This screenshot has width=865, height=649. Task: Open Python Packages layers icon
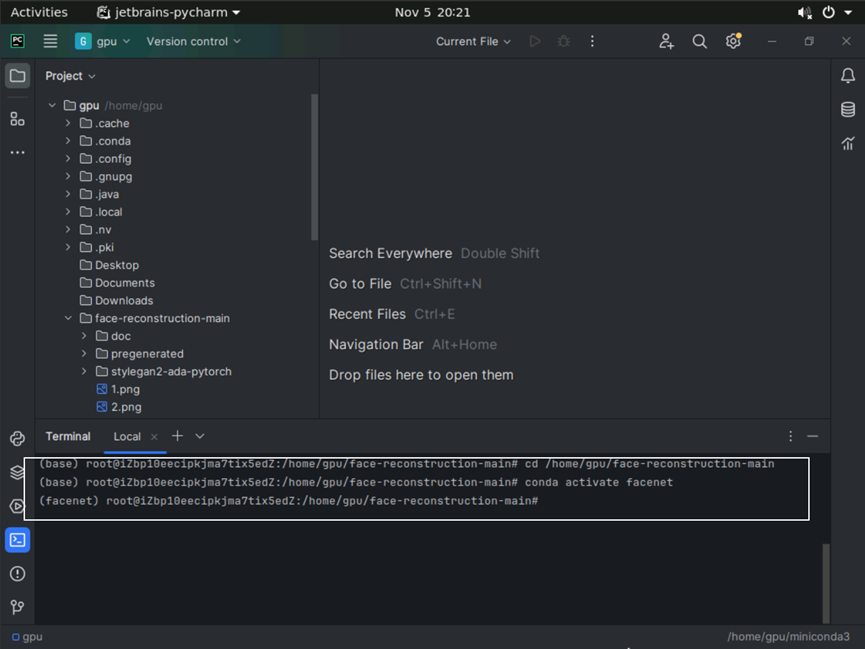coord(18,472)
